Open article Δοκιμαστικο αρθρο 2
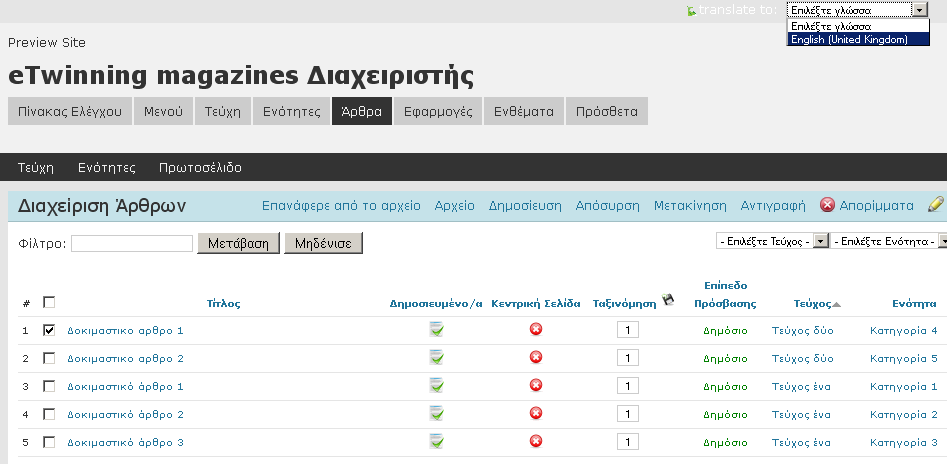The image size is (947, 464). coord(125,358)
